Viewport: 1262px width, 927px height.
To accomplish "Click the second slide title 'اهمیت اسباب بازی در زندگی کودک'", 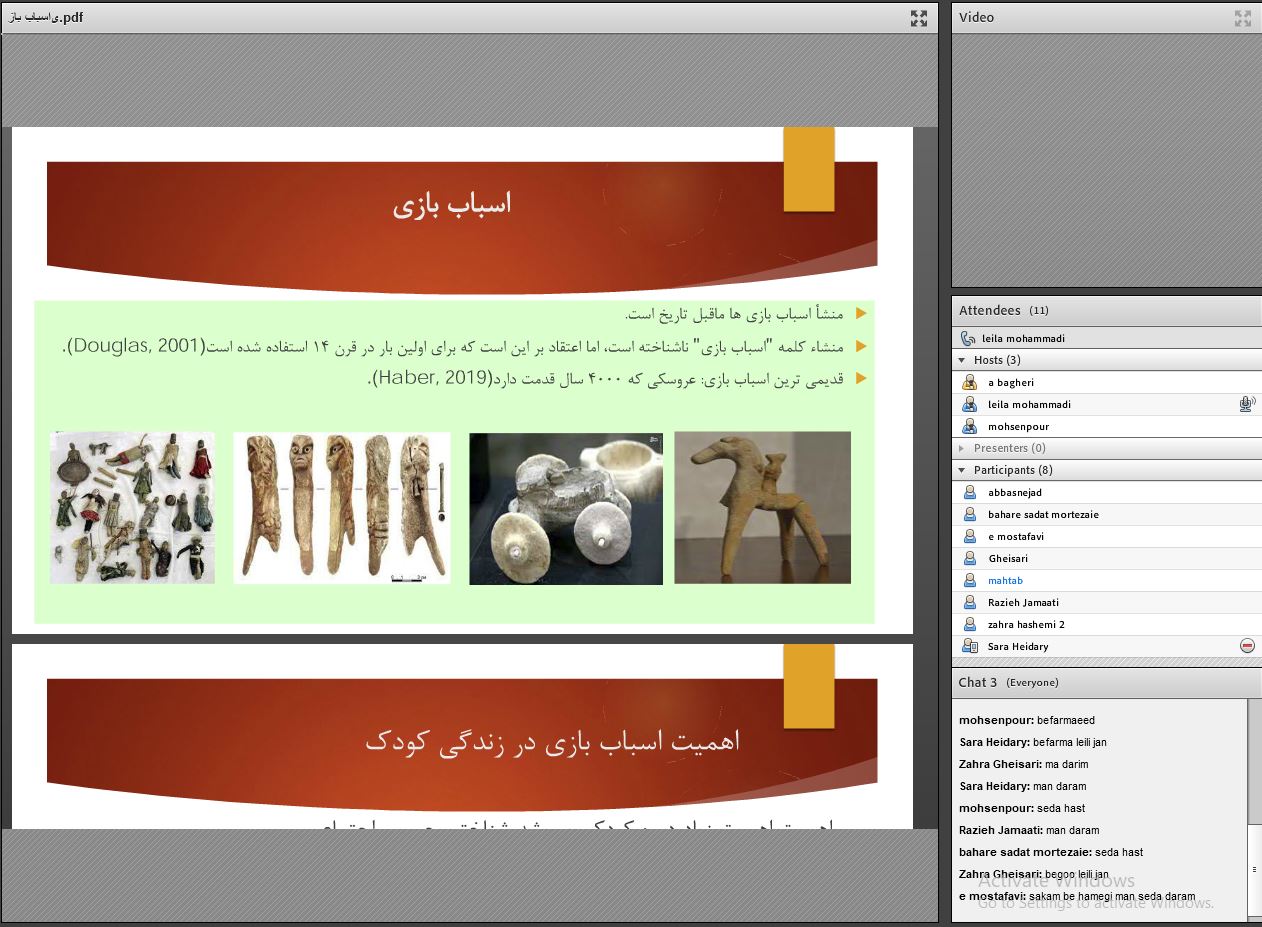I will point(552,741).
